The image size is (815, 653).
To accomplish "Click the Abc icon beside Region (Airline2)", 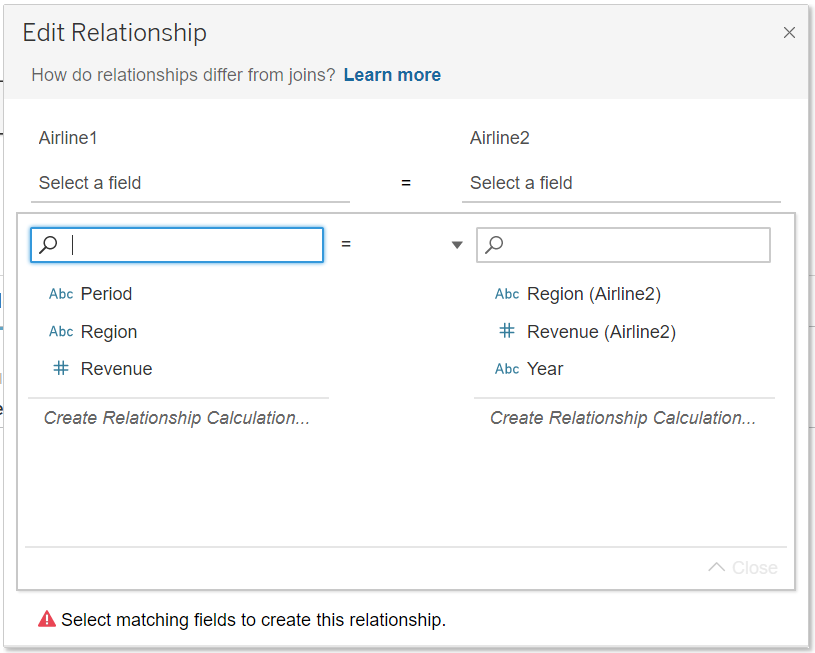I will pos(507,294).
